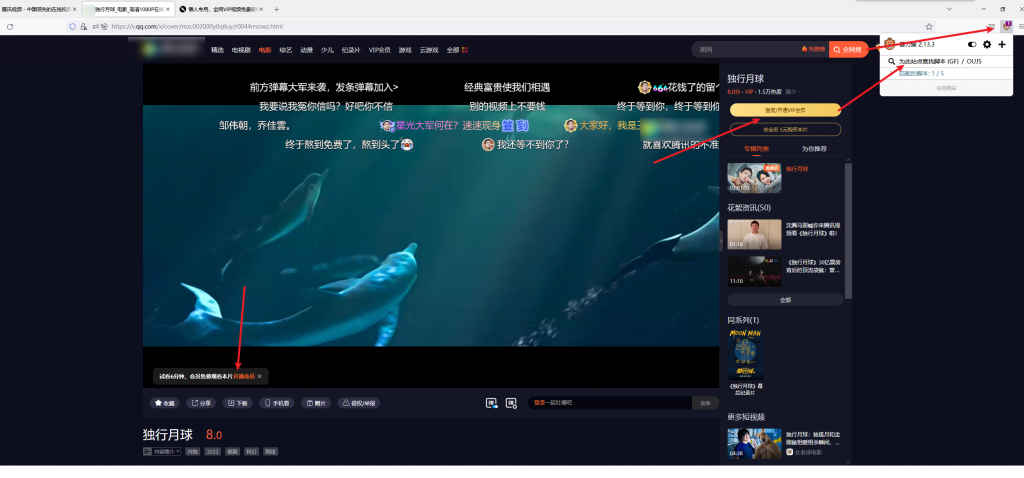Expand the 全部 categories menu
Screen dimensions: 1024x478
pyautogui.click(x=456, y=50)
